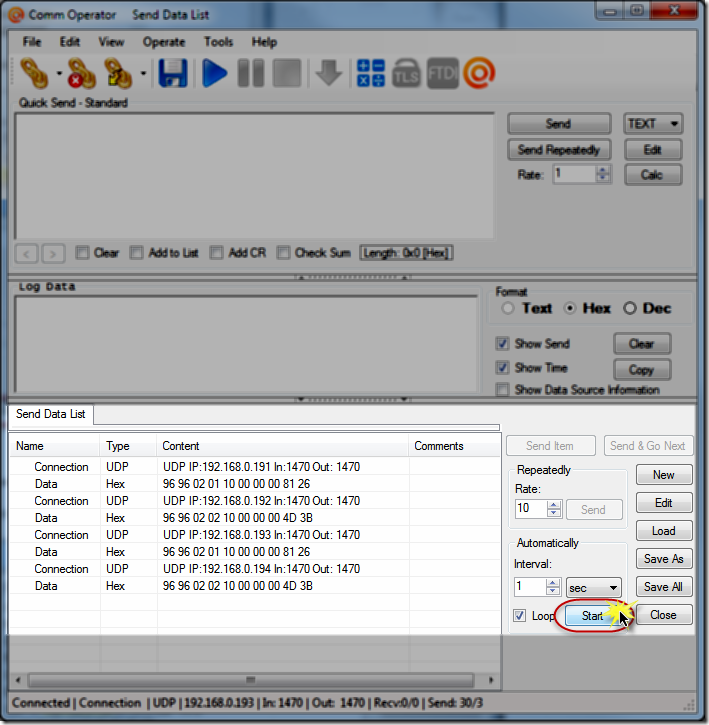Screen dimensions: 709x725
Task: Enable the Add CR checkbox
Action: [216, 252]
